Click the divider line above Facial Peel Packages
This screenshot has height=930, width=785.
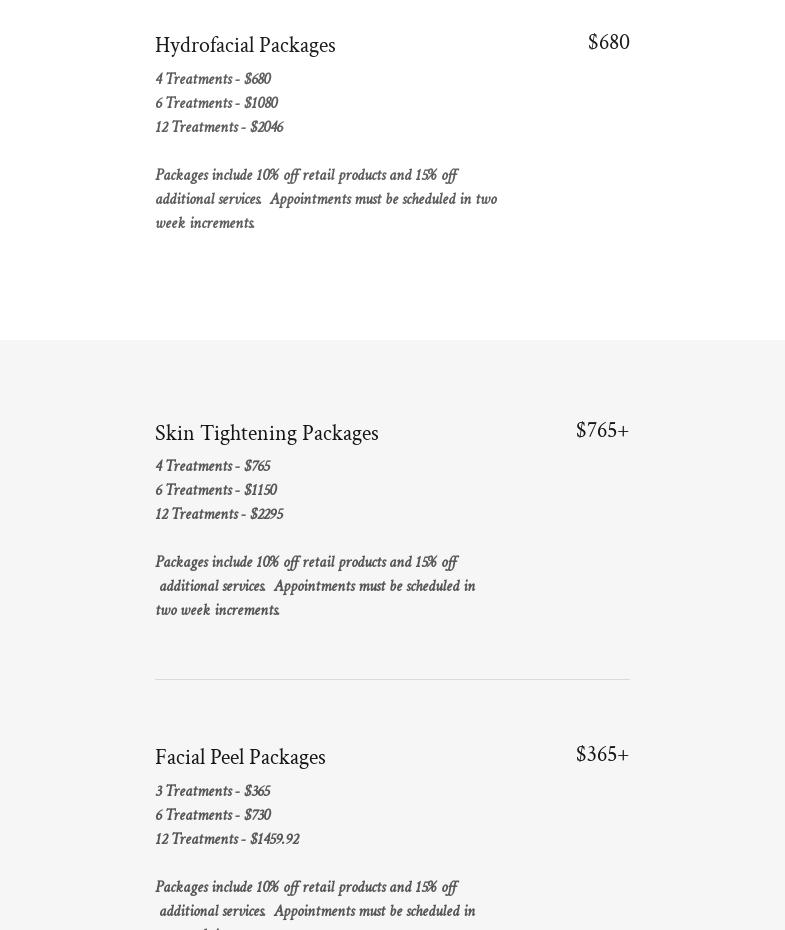pyautogui.click(x=392, y=680)
